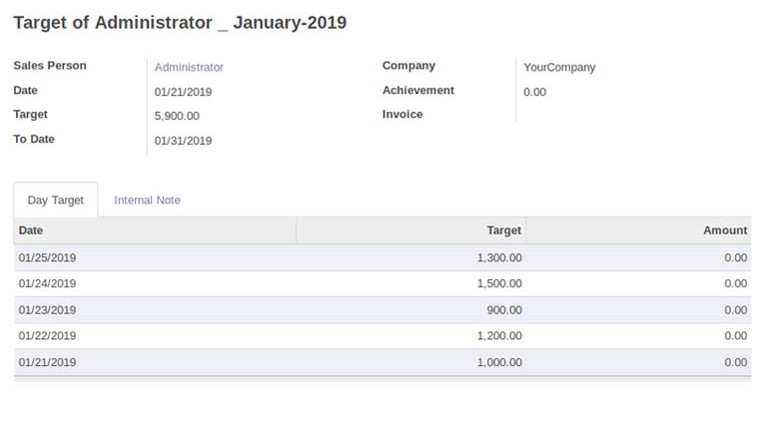Select the Day Target tab
Viewport: 761px width, 425px height.
point(55,200)
